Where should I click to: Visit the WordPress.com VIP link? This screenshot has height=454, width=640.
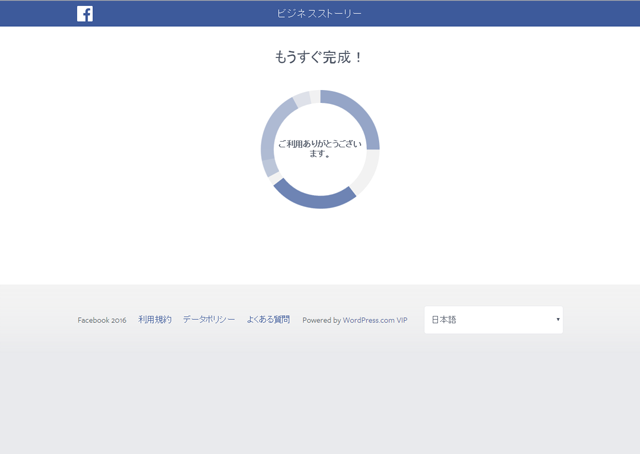click(x=375, y=320)
